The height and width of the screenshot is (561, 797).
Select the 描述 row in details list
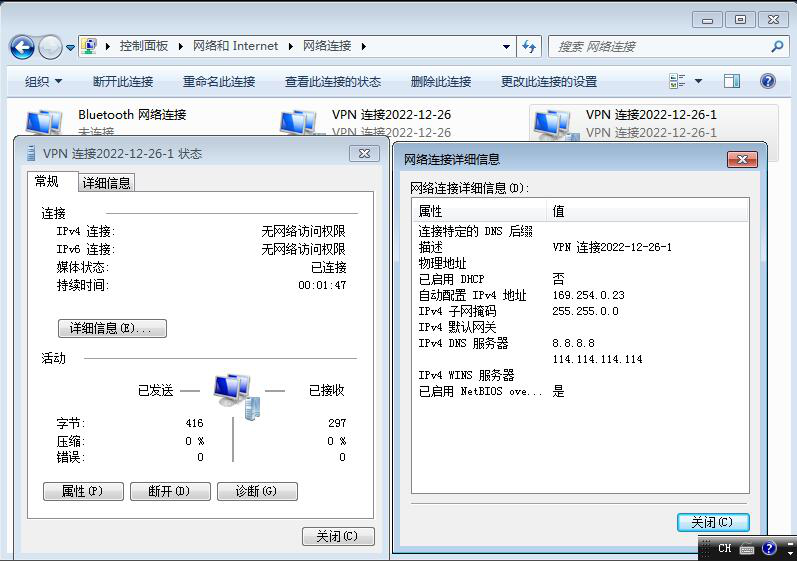[x=580, y=247]
